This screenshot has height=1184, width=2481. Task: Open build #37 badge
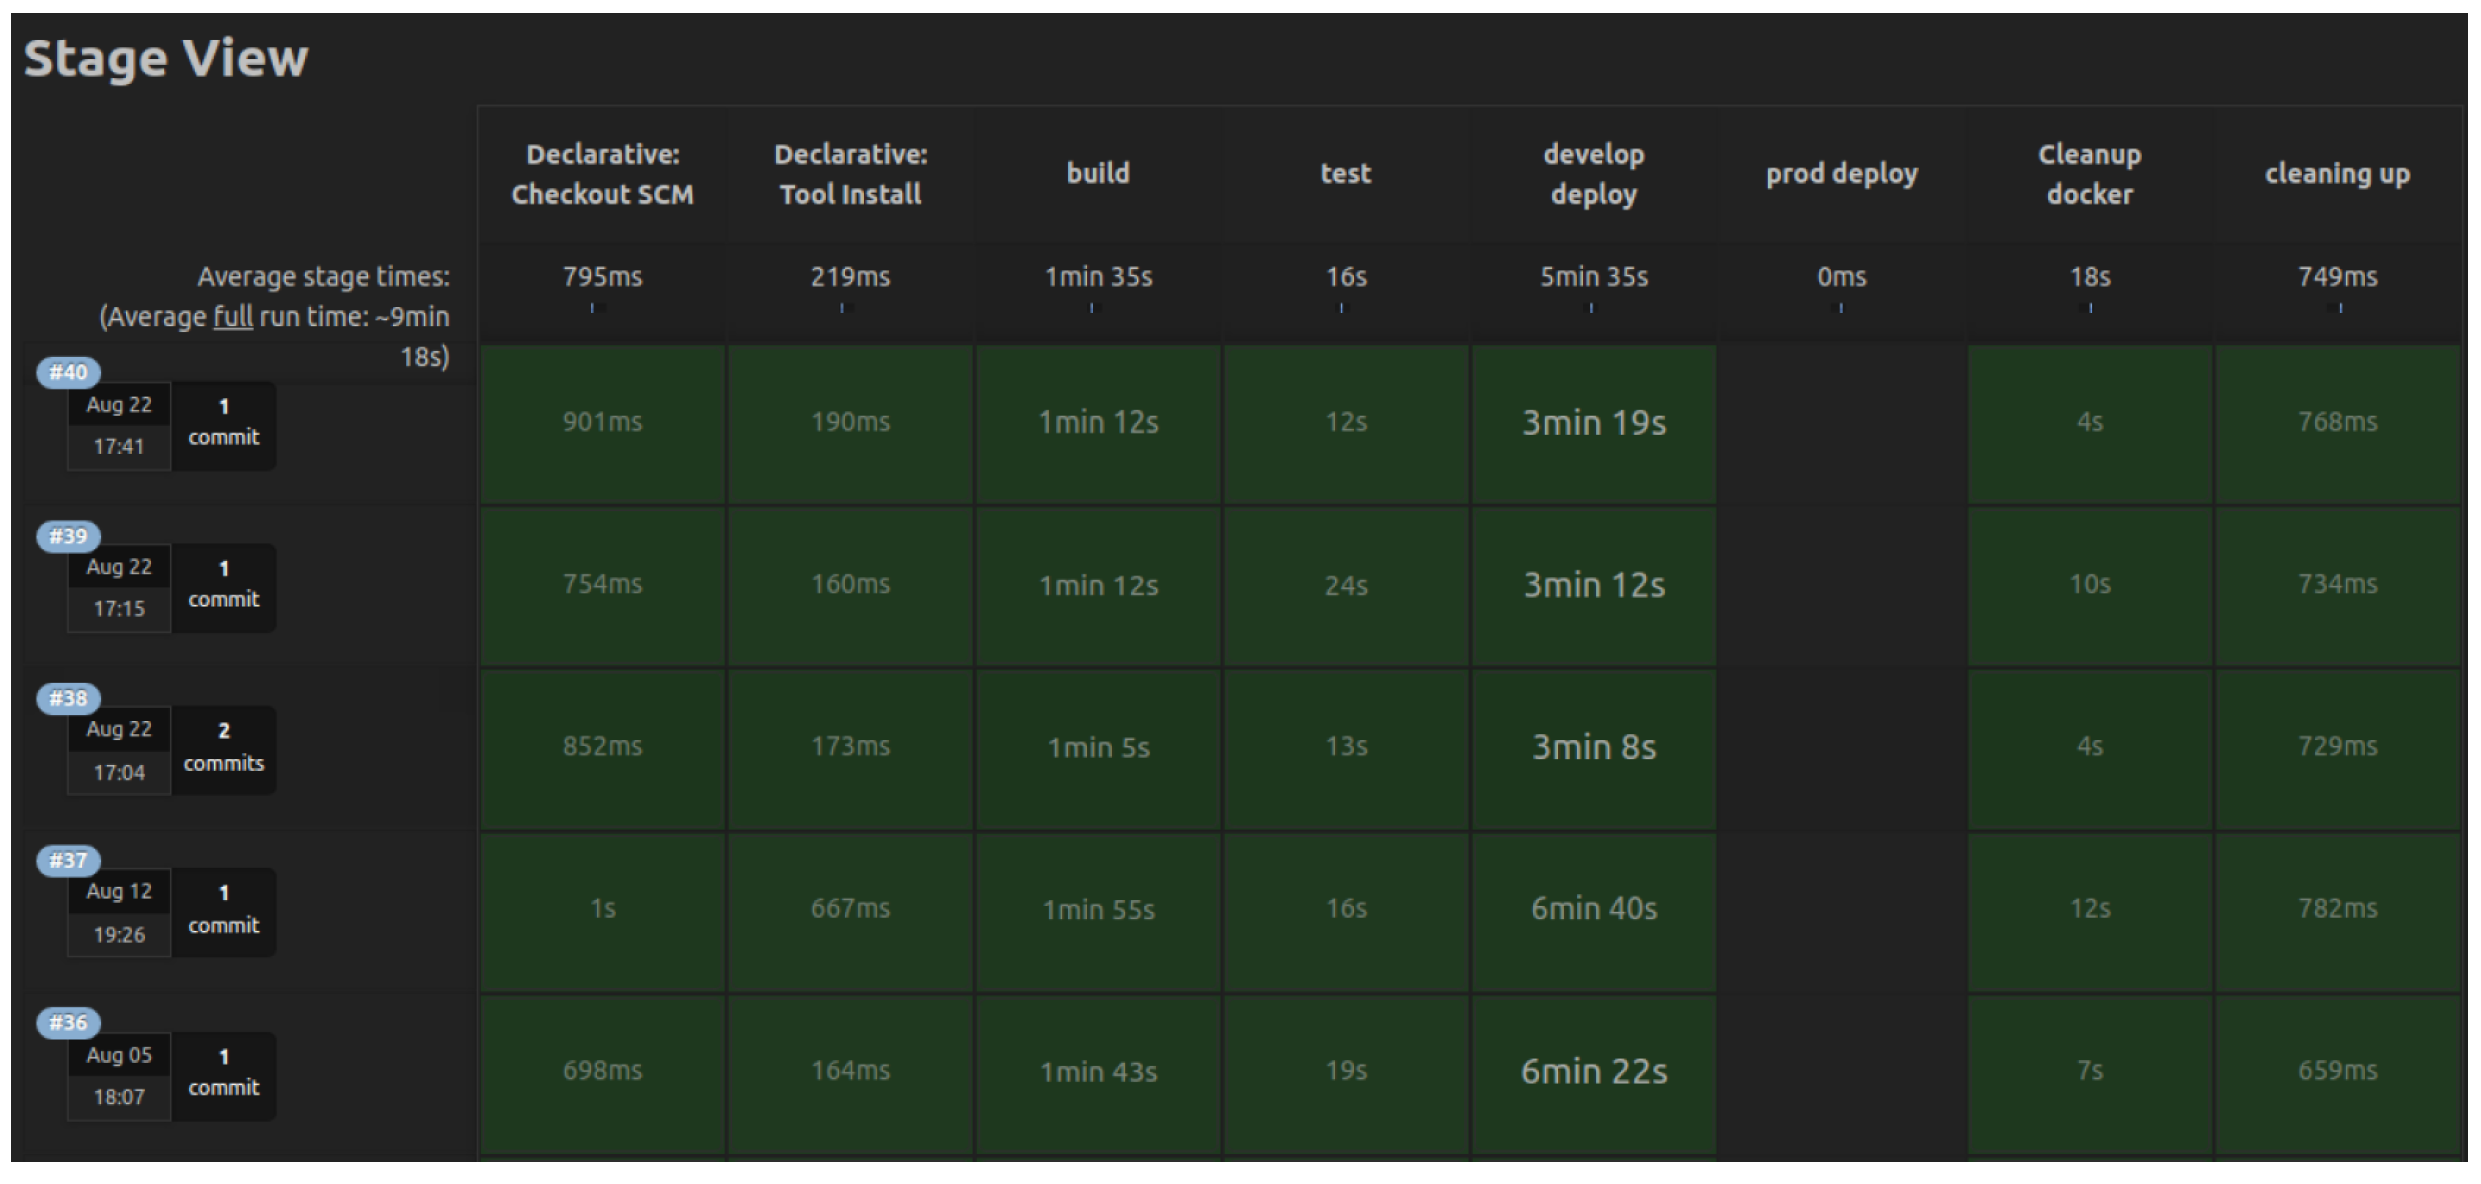click(x=68, y=860)
